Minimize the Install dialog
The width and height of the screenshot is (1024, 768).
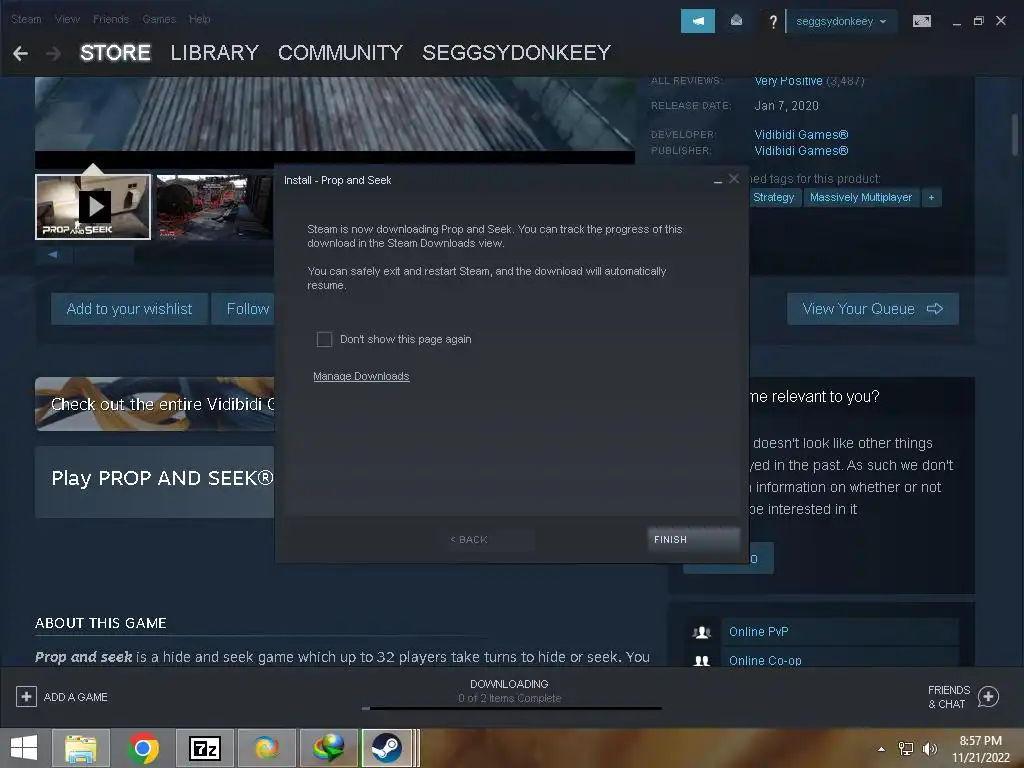pyautogui.click(x=718, y=180)
